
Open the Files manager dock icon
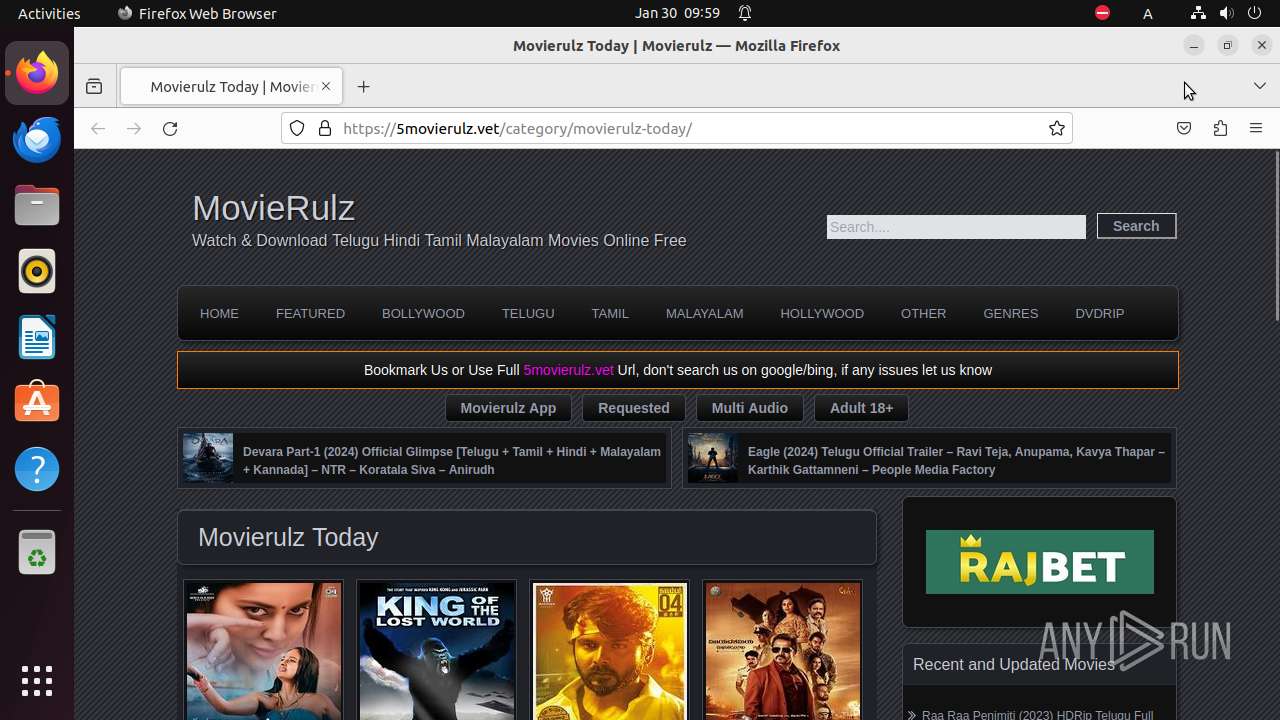(x=37, y=205)
